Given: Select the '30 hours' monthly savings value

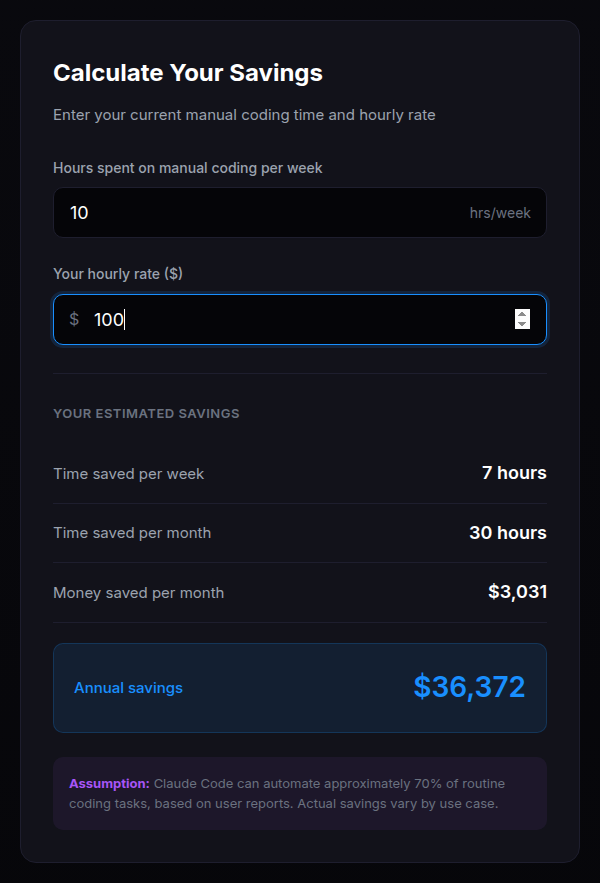Looking at the screenshot, I should (507, 533).
